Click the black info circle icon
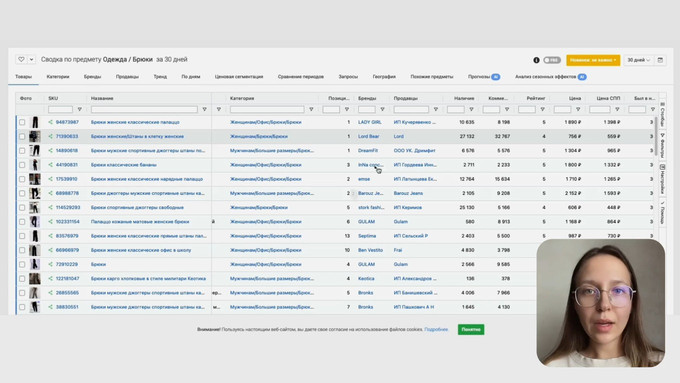This screenshot has width=680, height=383. [536, 60]
